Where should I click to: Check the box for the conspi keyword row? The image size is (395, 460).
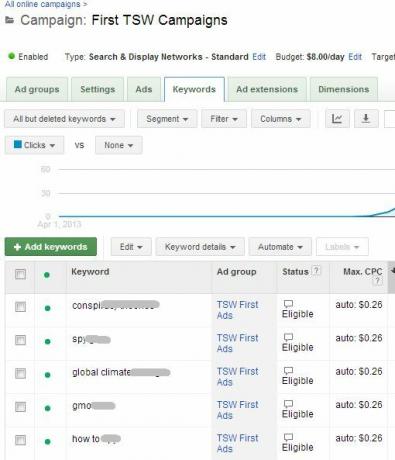pyautogui.click(x=20, y=307)
